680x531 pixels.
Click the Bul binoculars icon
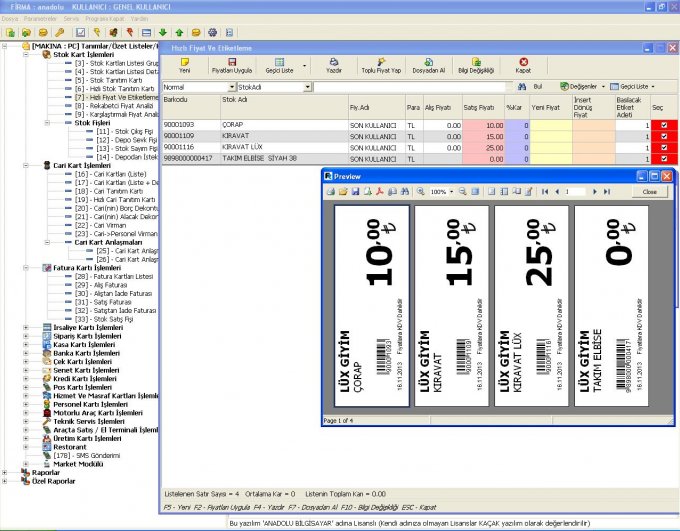(521, 87)
